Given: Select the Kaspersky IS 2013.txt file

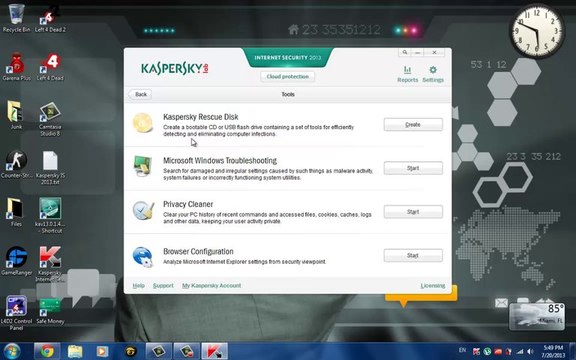Looking at the screenshot, I should tap(50, 167).
